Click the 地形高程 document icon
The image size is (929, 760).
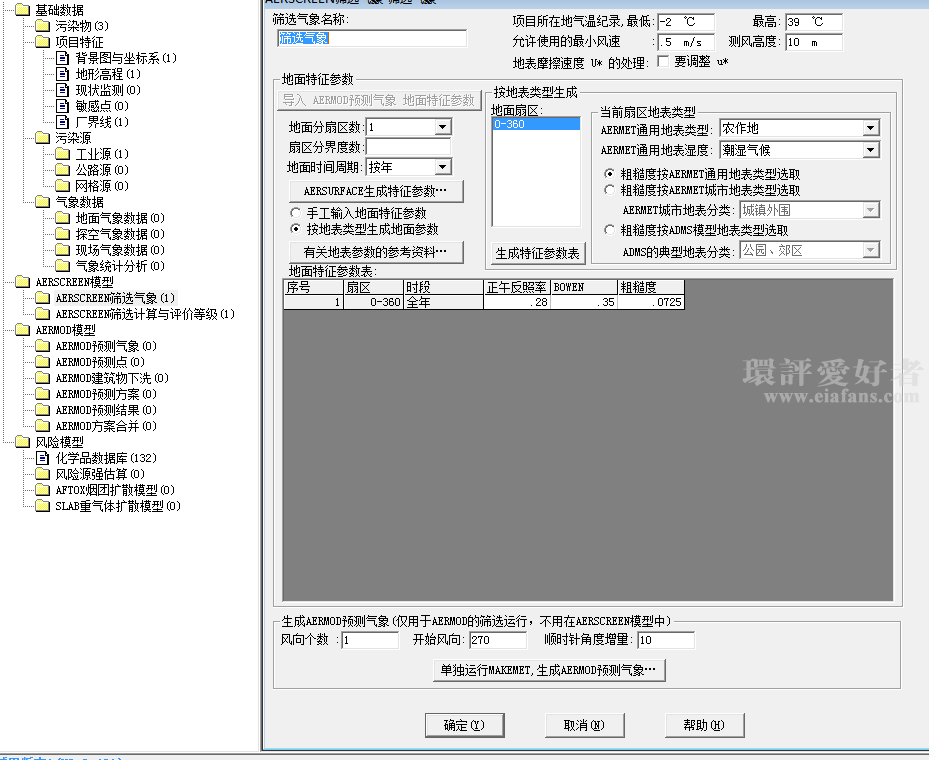[x=62, y=73]
